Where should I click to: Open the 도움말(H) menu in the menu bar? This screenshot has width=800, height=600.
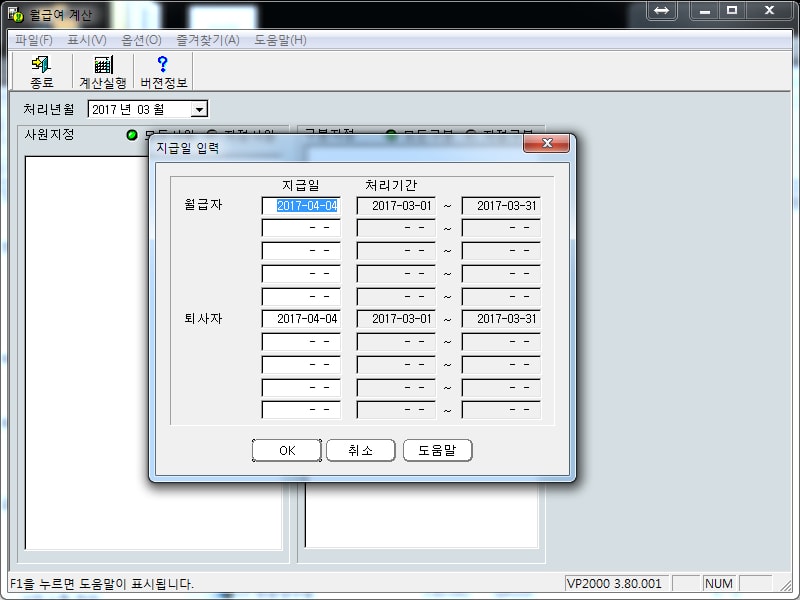click(x=280, y=40)
